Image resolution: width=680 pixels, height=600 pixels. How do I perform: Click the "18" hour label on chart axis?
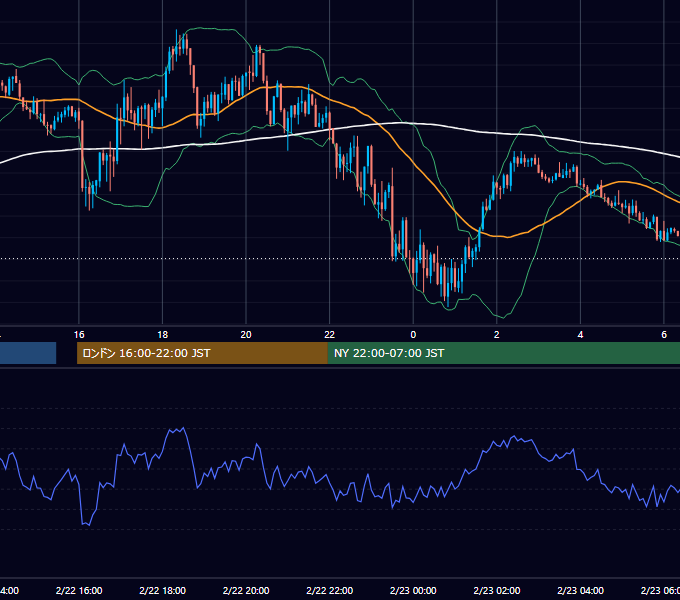(163, 335)
